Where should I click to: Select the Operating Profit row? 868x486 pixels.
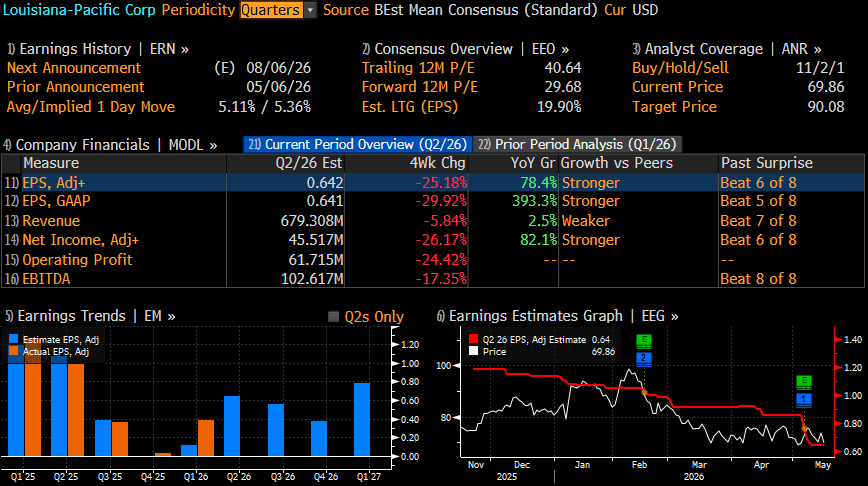click(x=433, y=260)
